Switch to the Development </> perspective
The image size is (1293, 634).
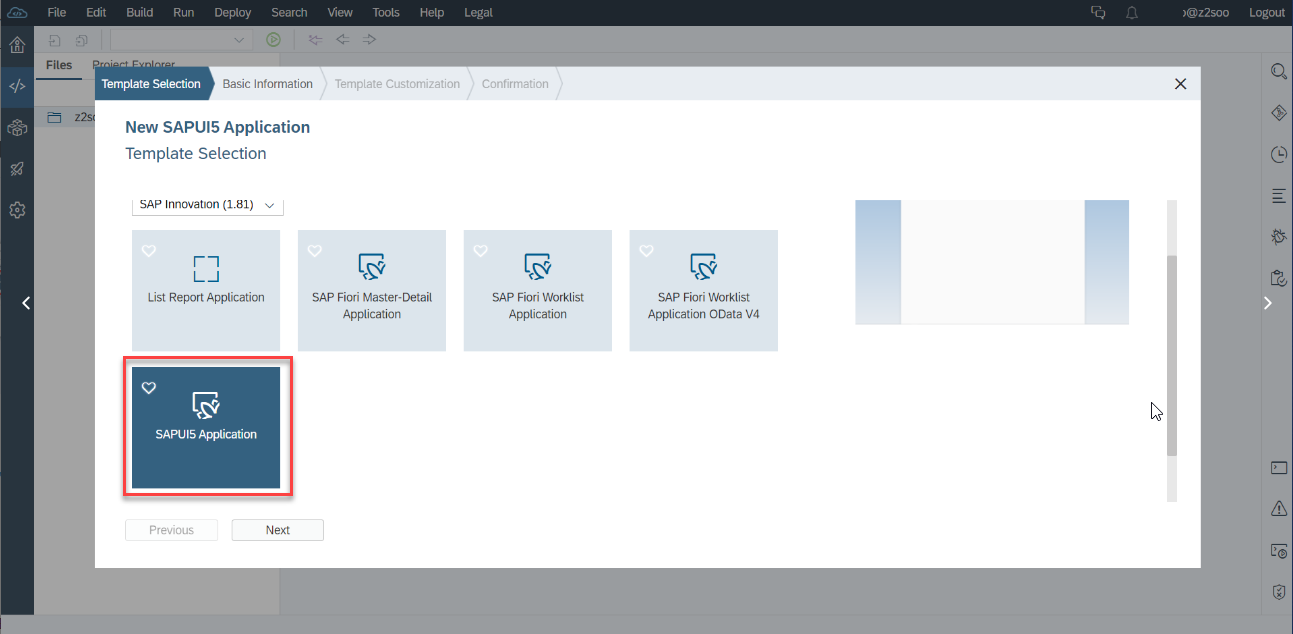coord(16,86)
